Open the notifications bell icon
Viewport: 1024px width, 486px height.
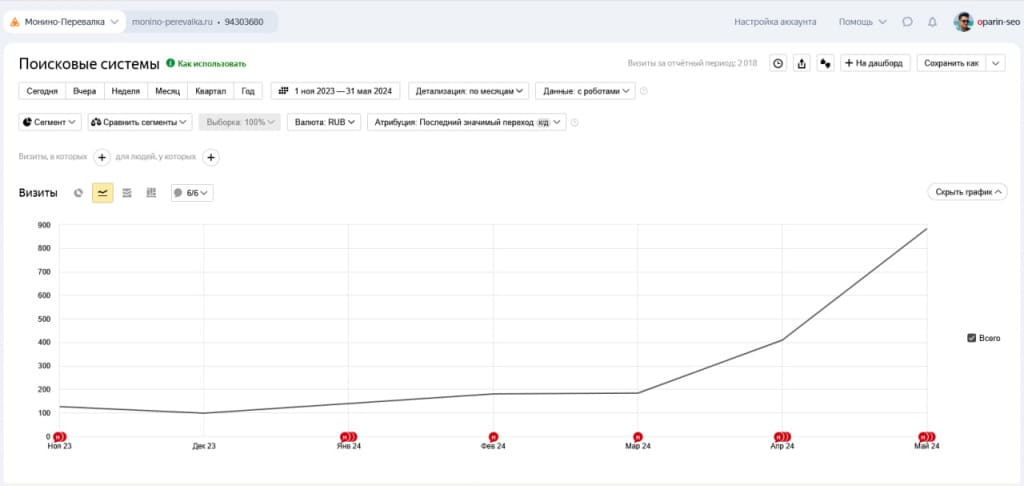click(933, 22)
